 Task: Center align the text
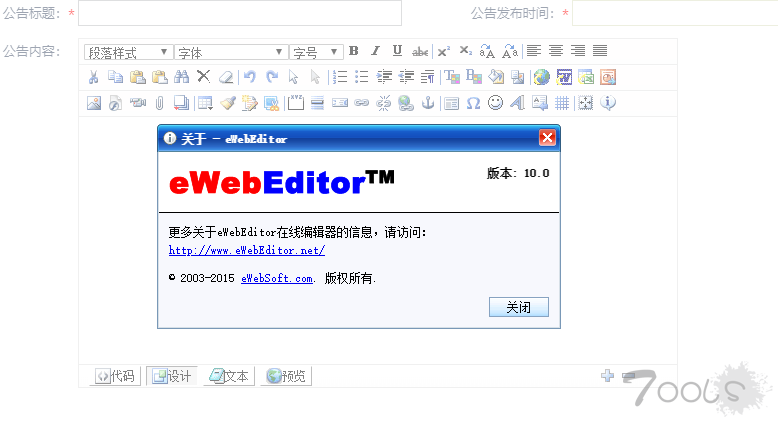556,51
